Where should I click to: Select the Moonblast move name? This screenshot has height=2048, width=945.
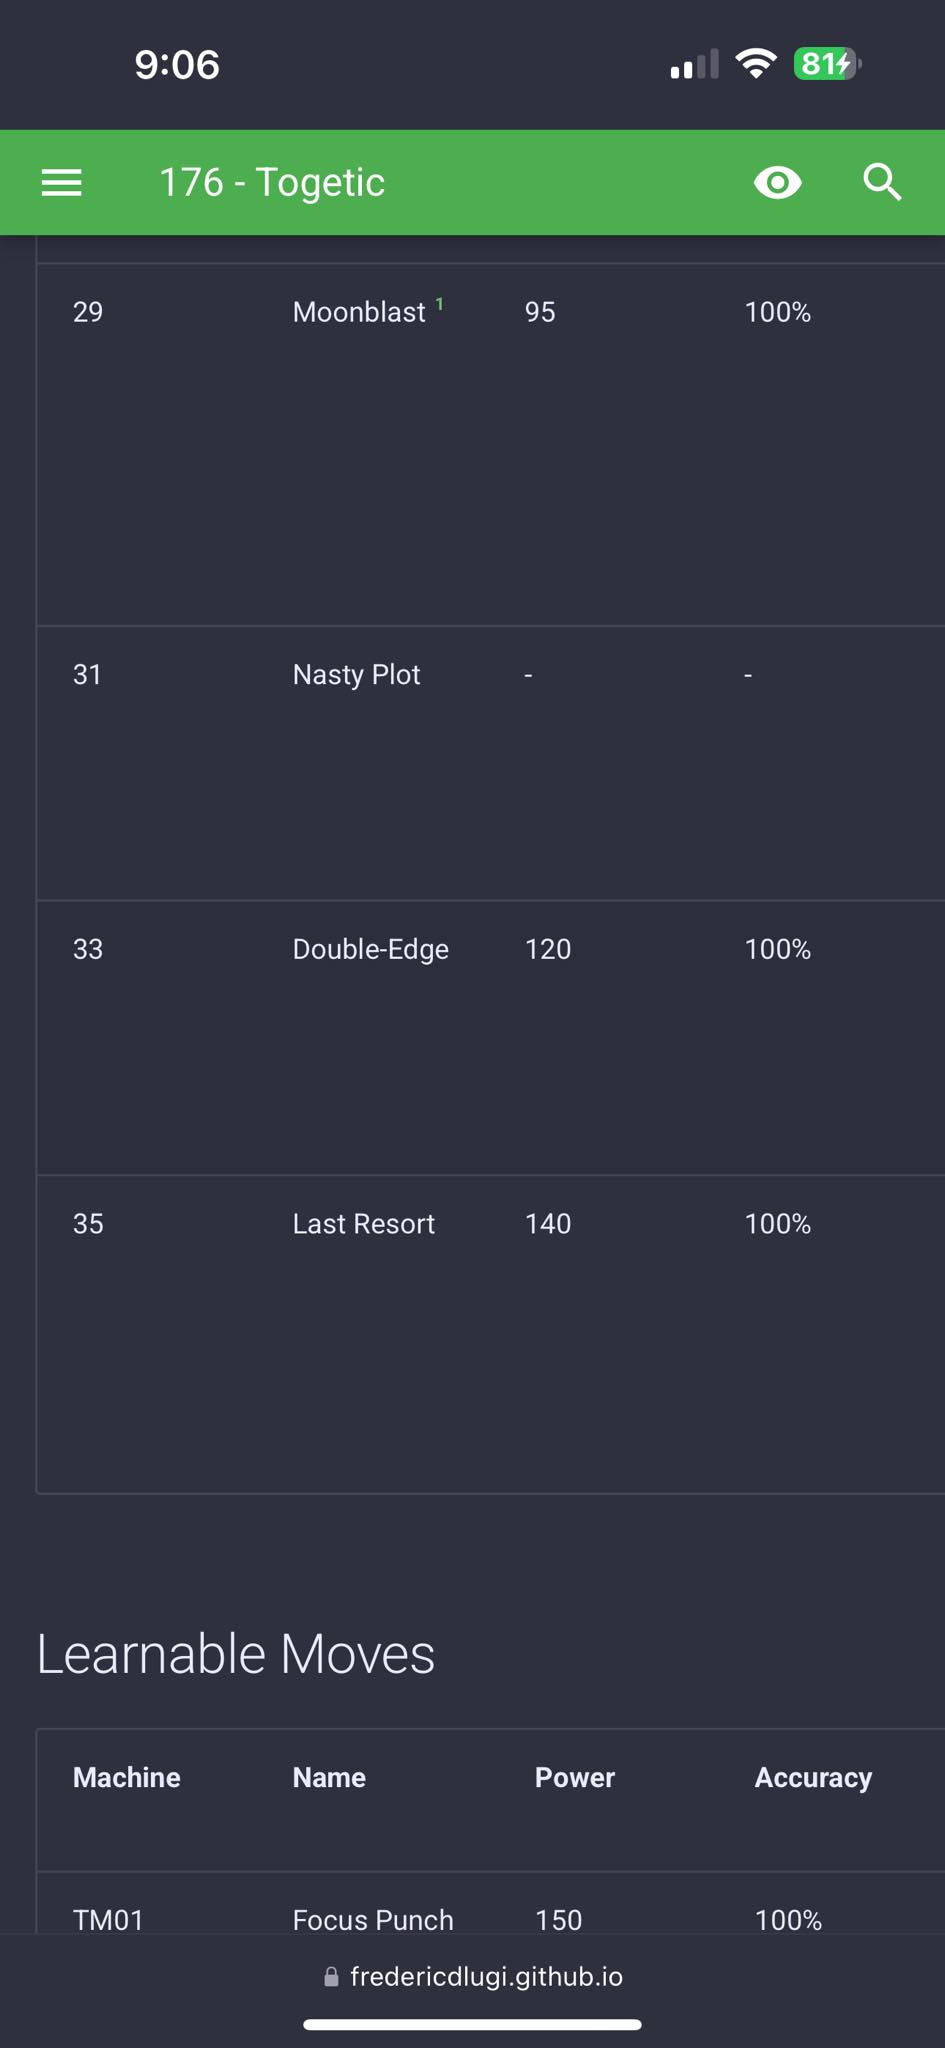359,312
